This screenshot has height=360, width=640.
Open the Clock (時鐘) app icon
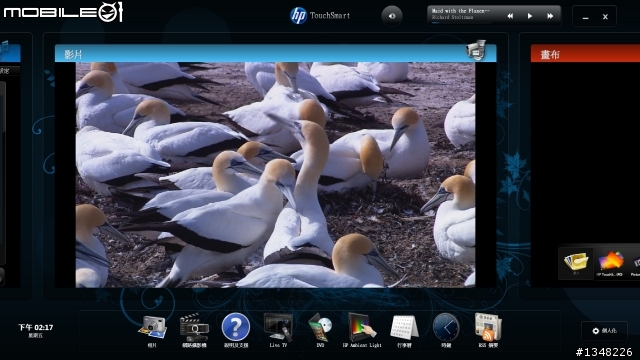tap(446, 327)
